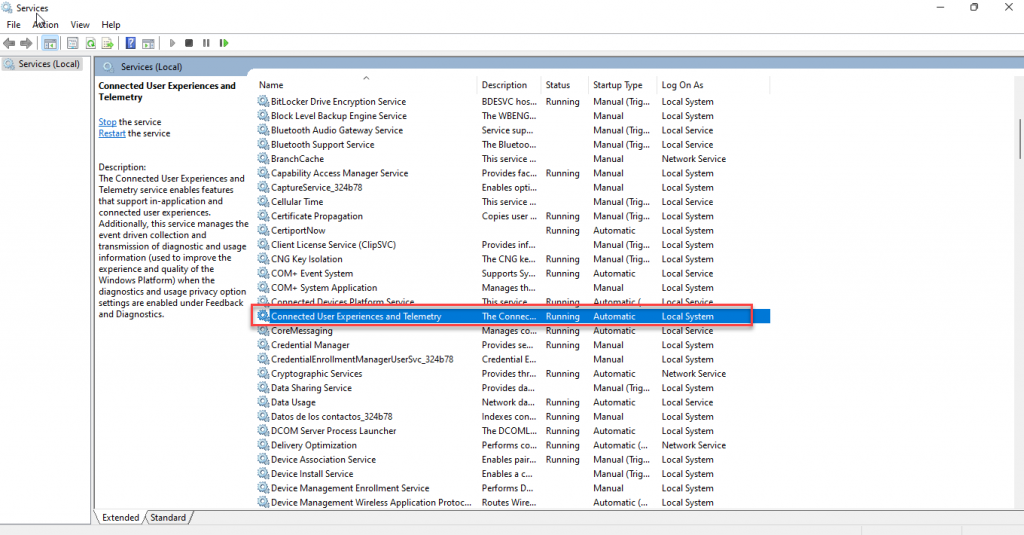Click the gear icon beside Credential Manager
This screenshot has width=1024, height=535.
tap(263, 345)
